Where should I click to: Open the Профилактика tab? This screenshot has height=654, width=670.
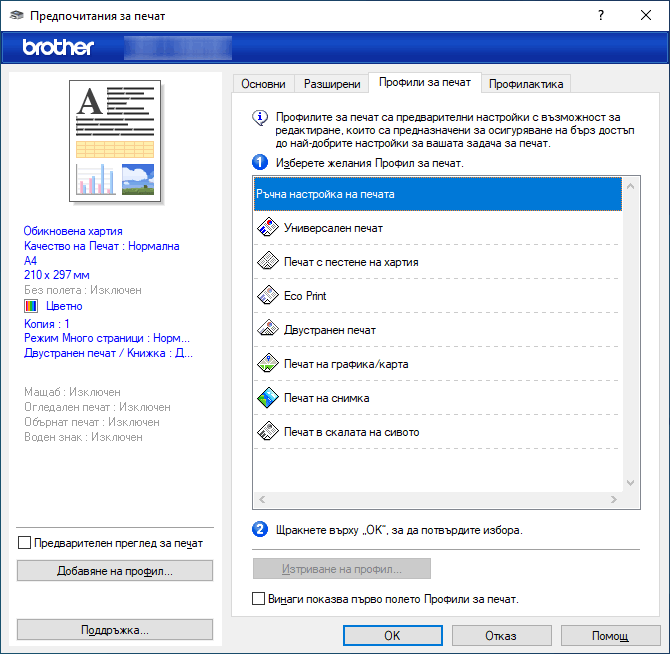(526, 84)
